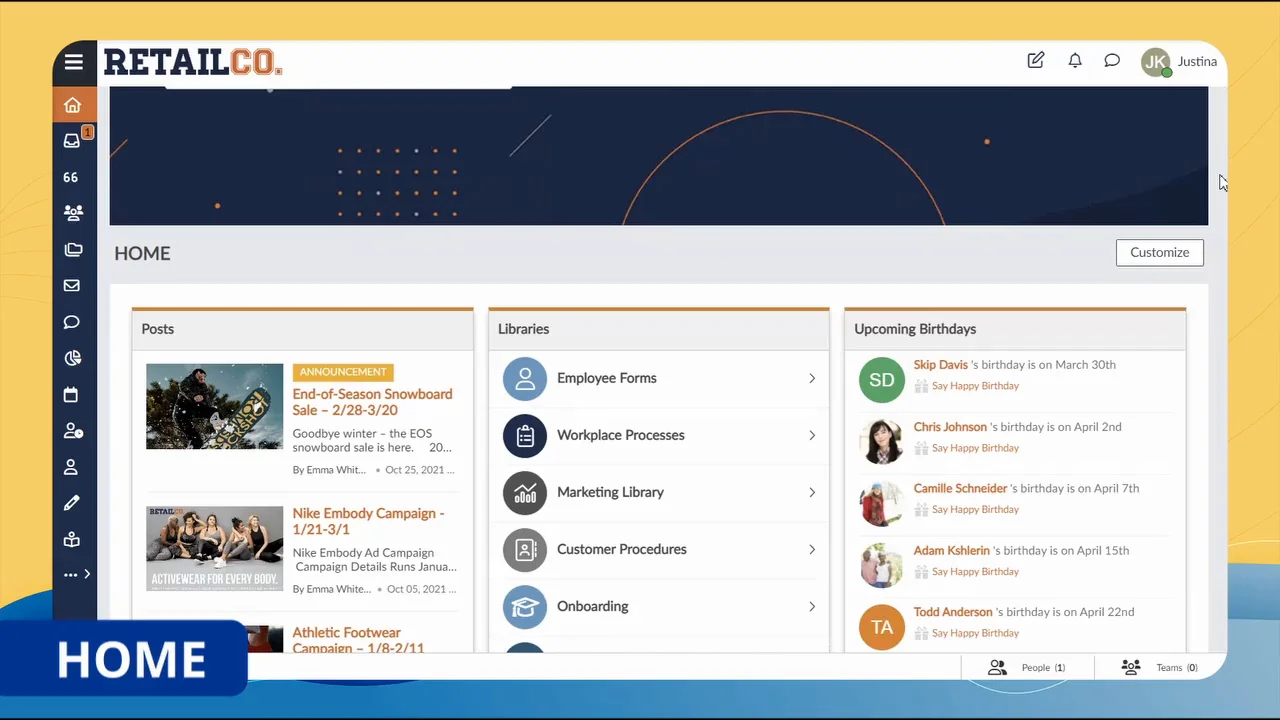Open the user clock icon in sidebar
This screenshot has width=1280, height=720.
click(73, 431)
